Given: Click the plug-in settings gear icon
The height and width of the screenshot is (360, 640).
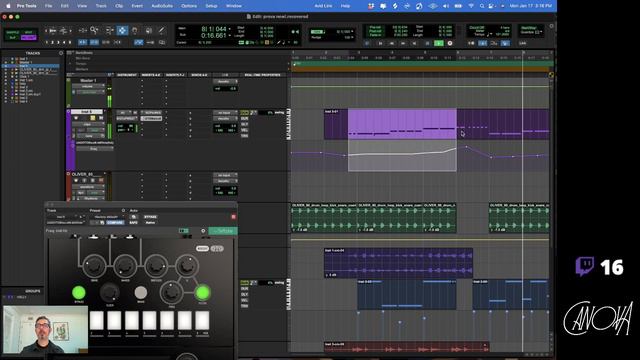Looking at the screenshot, I should (203, 231).
